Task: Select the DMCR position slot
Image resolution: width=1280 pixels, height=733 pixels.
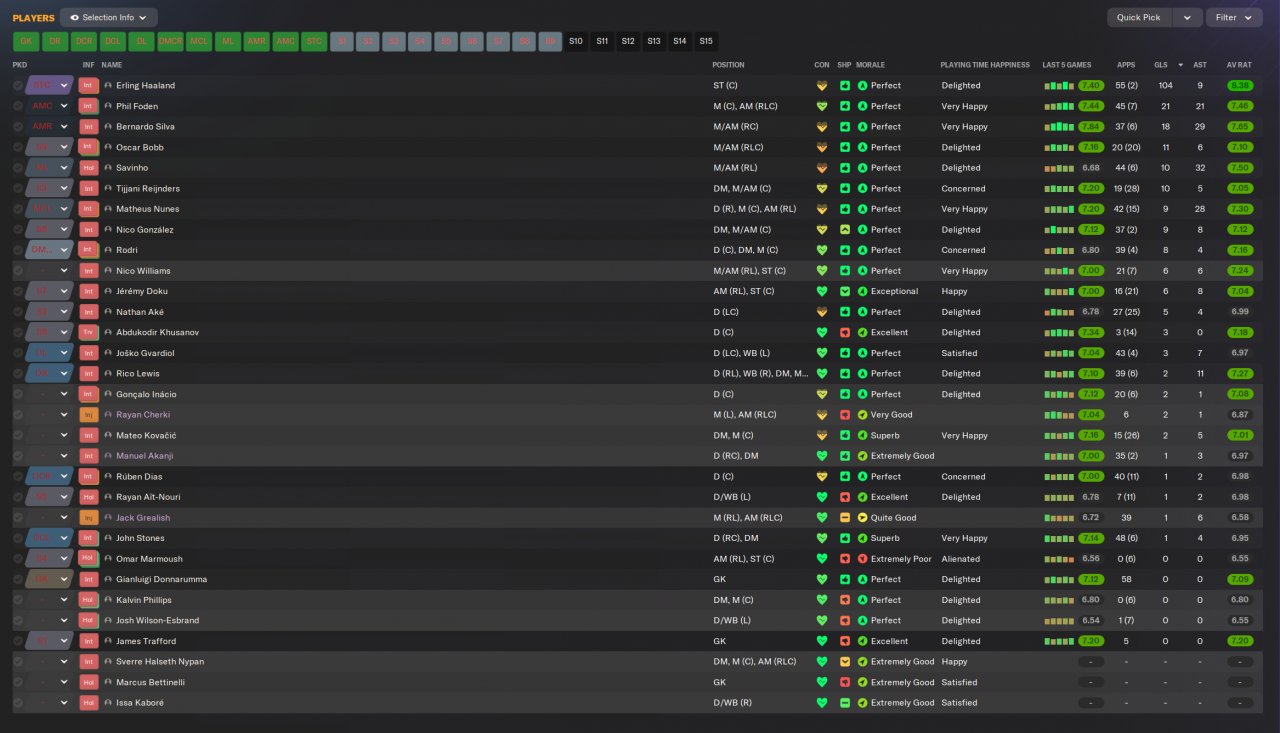Action: click(x=170, y=41)
